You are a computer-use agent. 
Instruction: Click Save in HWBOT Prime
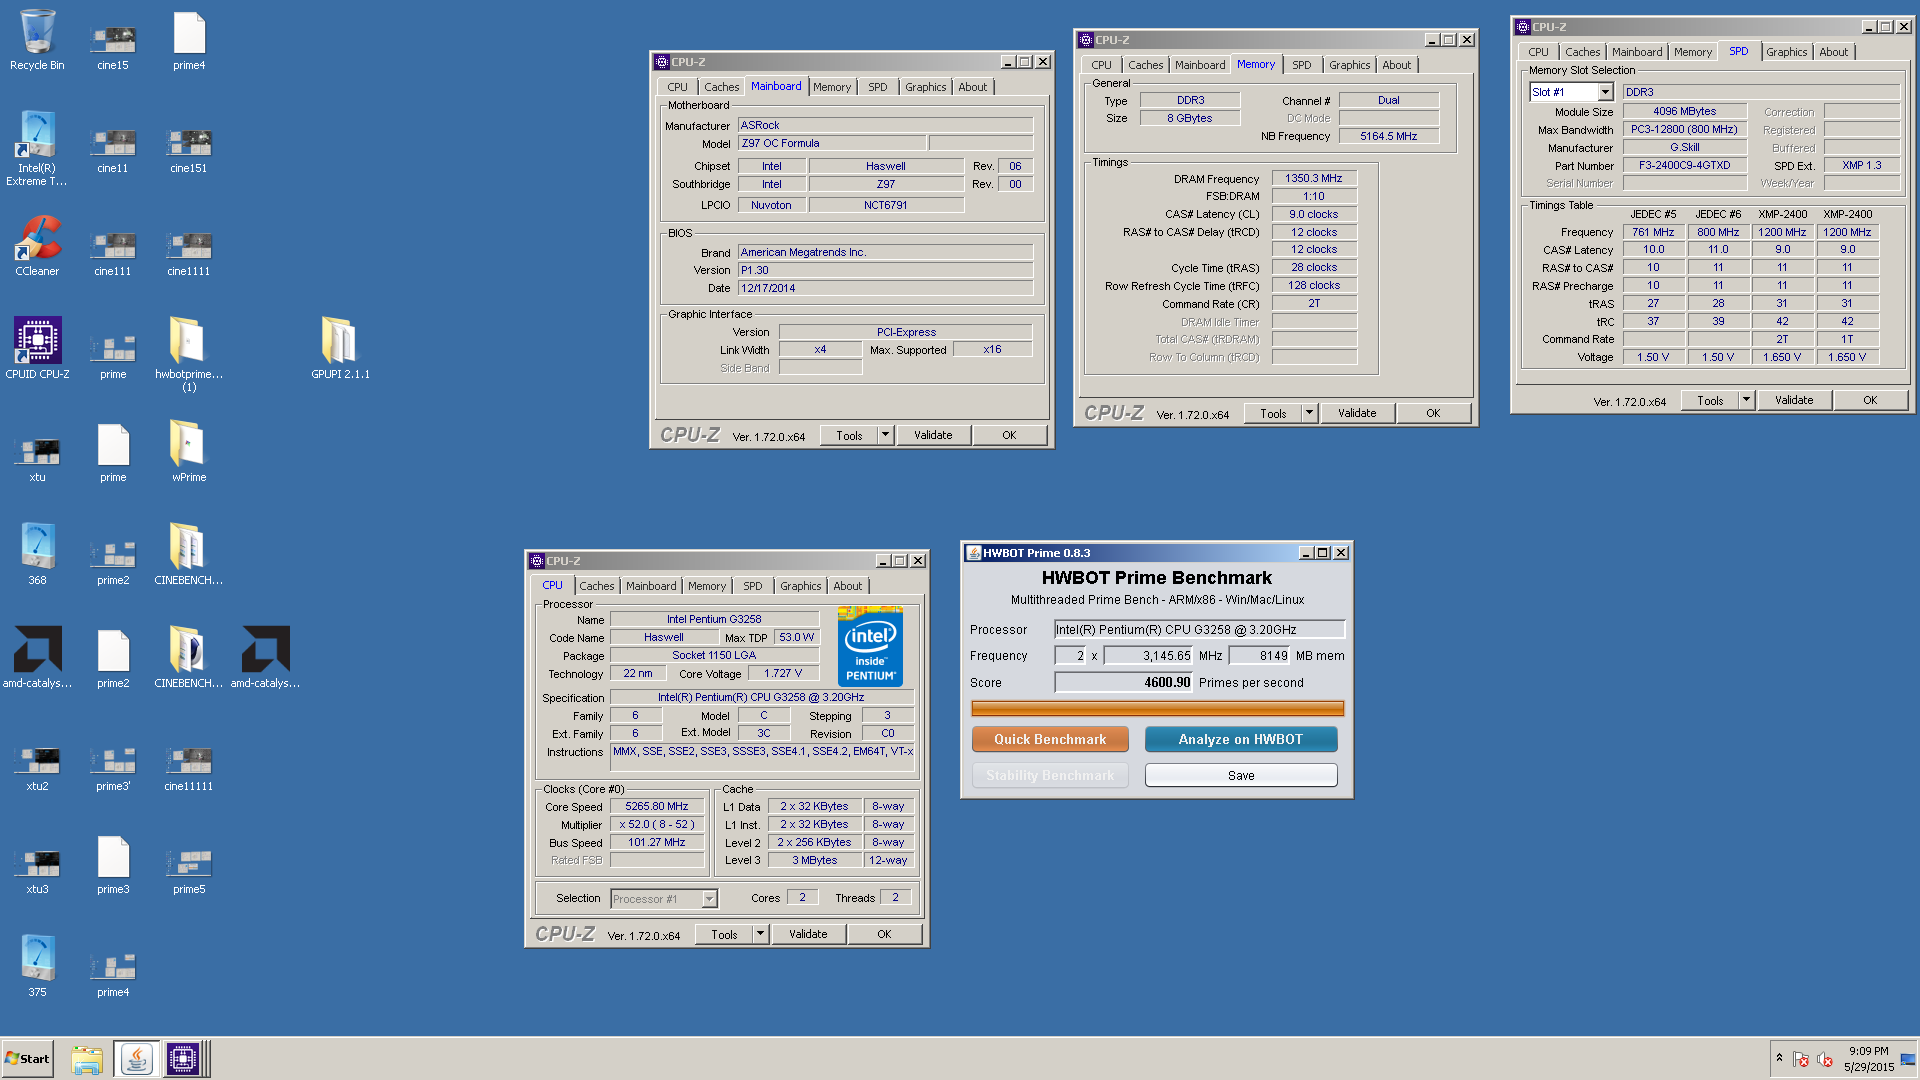click(x=1240, y=775)
